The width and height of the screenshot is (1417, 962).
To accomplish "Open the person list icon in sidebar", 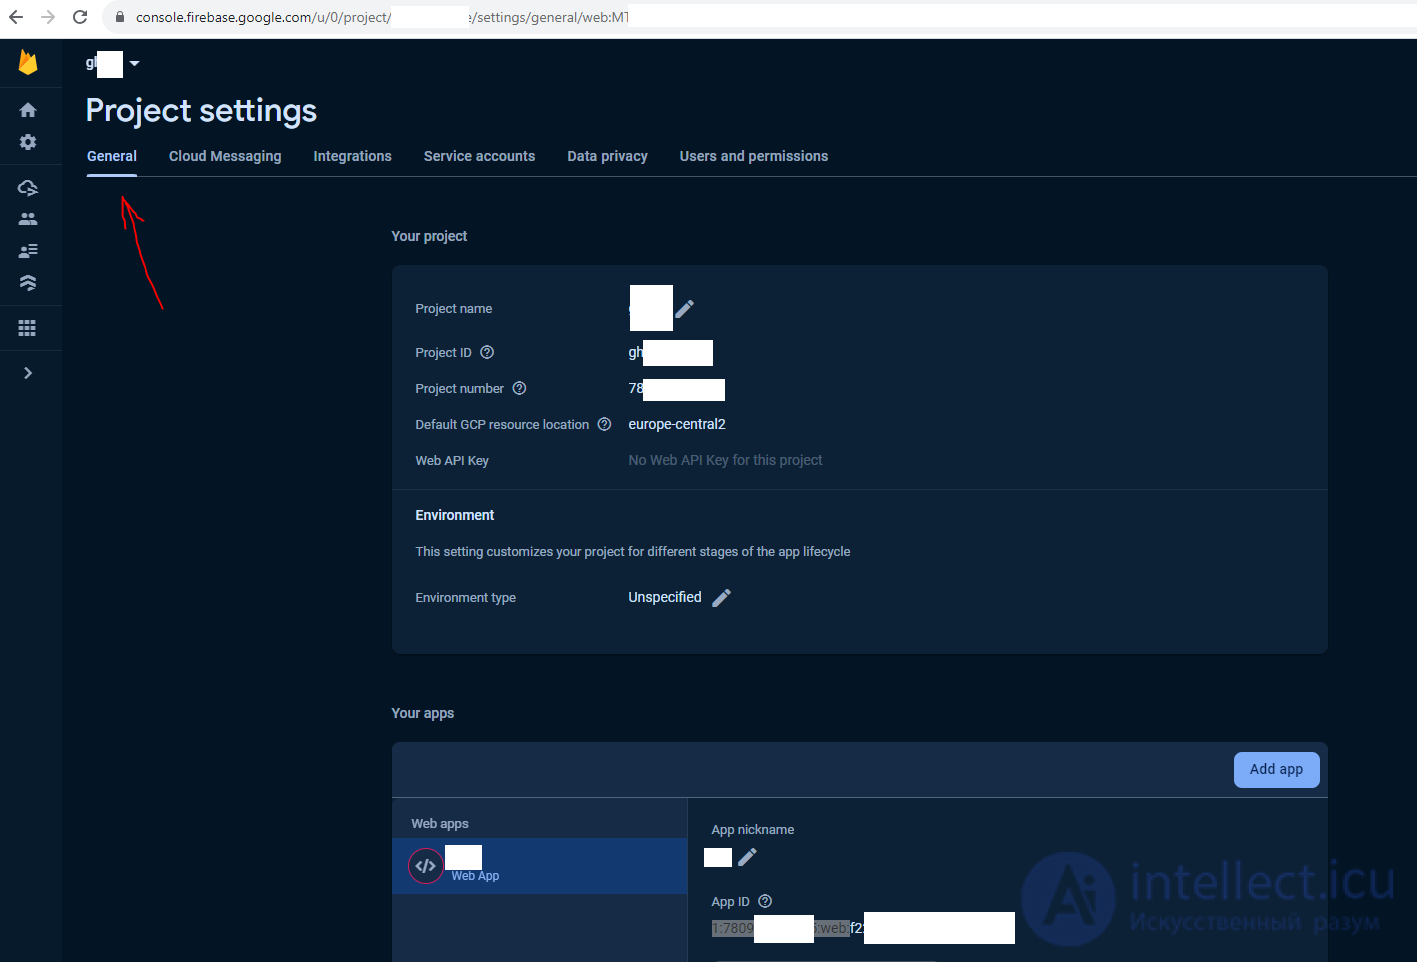I will tap(28, 251).
